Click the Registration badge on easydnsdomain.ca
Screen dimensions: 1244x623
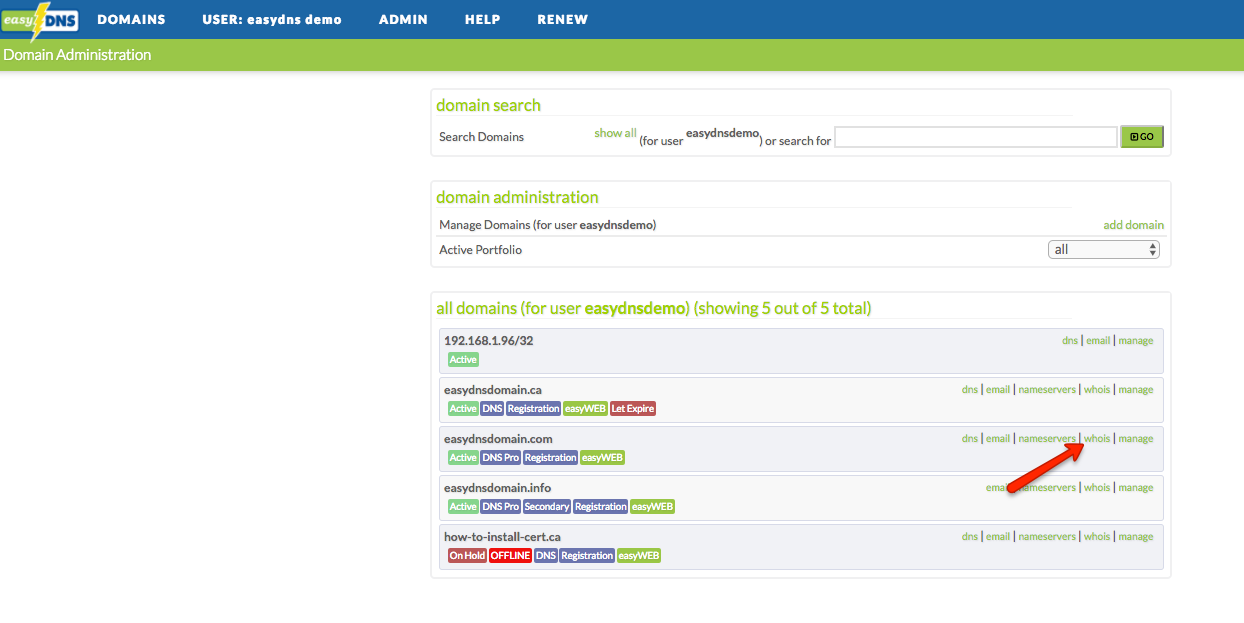tap(533, 409)
